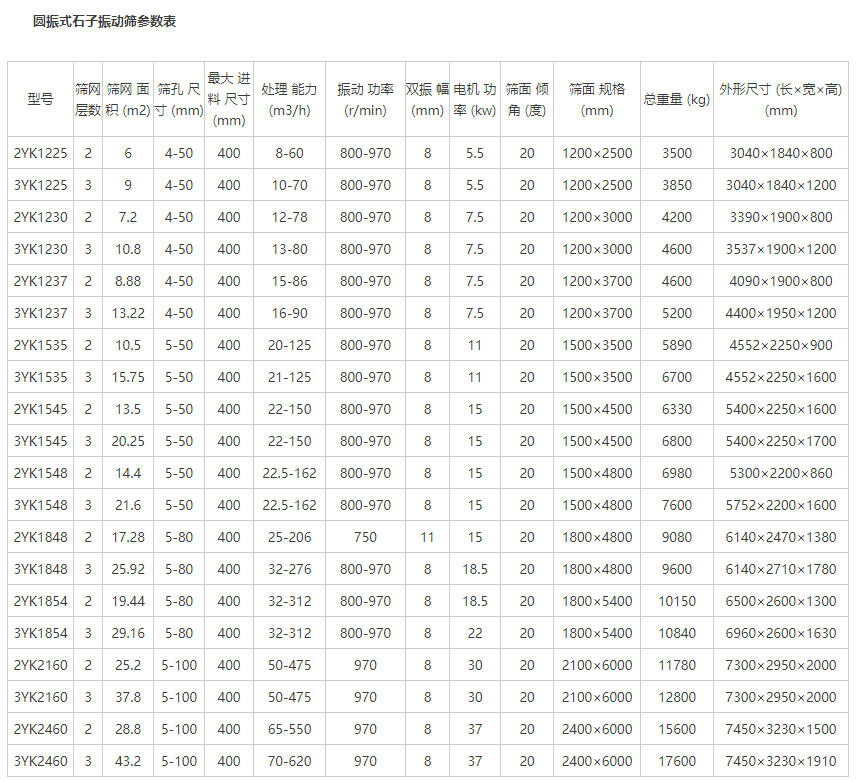Click the weight cell showing 5890
The height and width of the screenshot is (781, 858).
coord(676,345)
